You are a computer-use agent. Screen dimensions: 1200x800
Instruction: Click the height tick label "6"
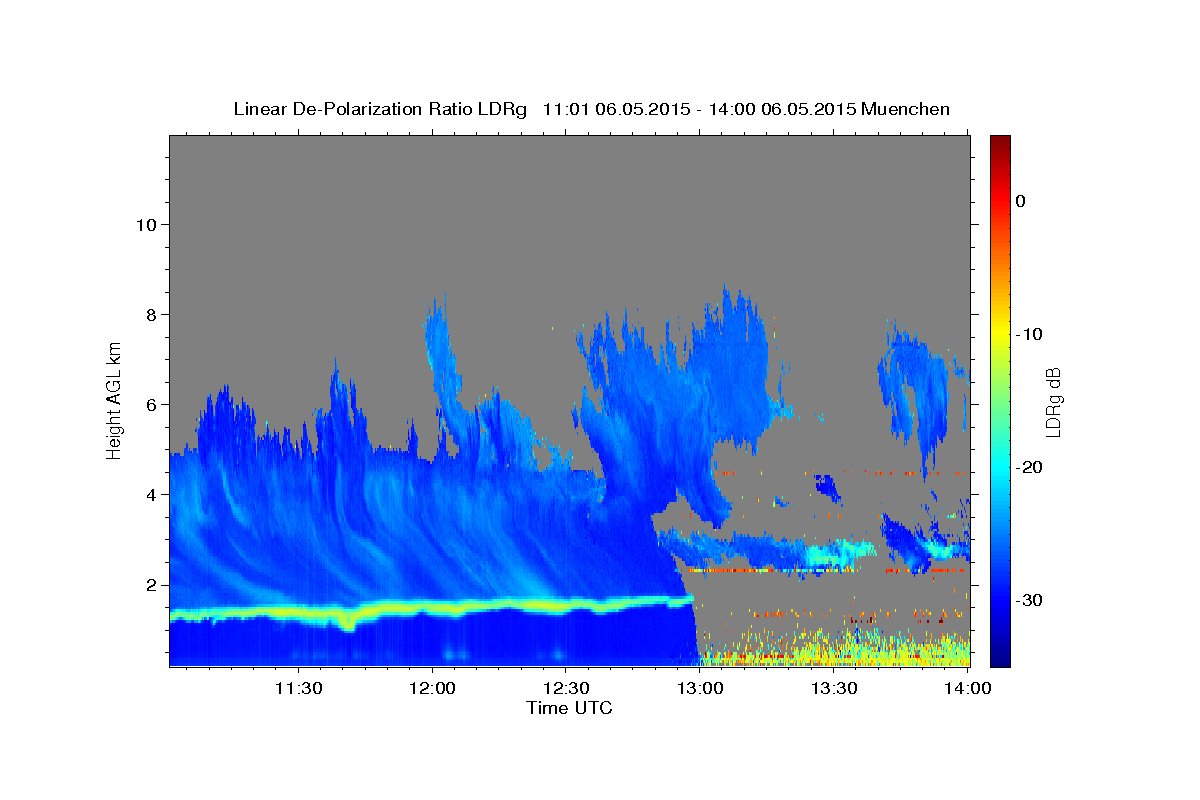pos(152,405)
